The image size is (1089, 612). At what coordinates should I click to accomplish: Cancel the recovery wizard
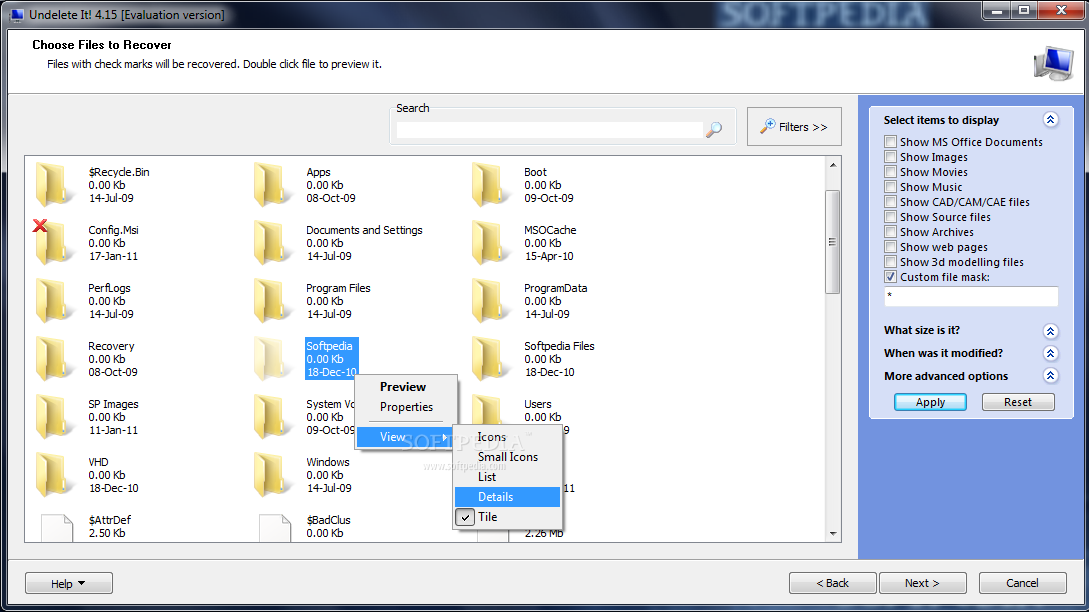pyautogui.click(x=1022, y=583)
